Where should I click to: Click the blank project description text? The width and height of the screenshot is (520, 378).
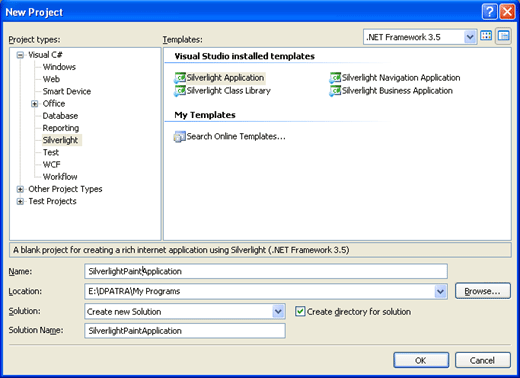181,250
